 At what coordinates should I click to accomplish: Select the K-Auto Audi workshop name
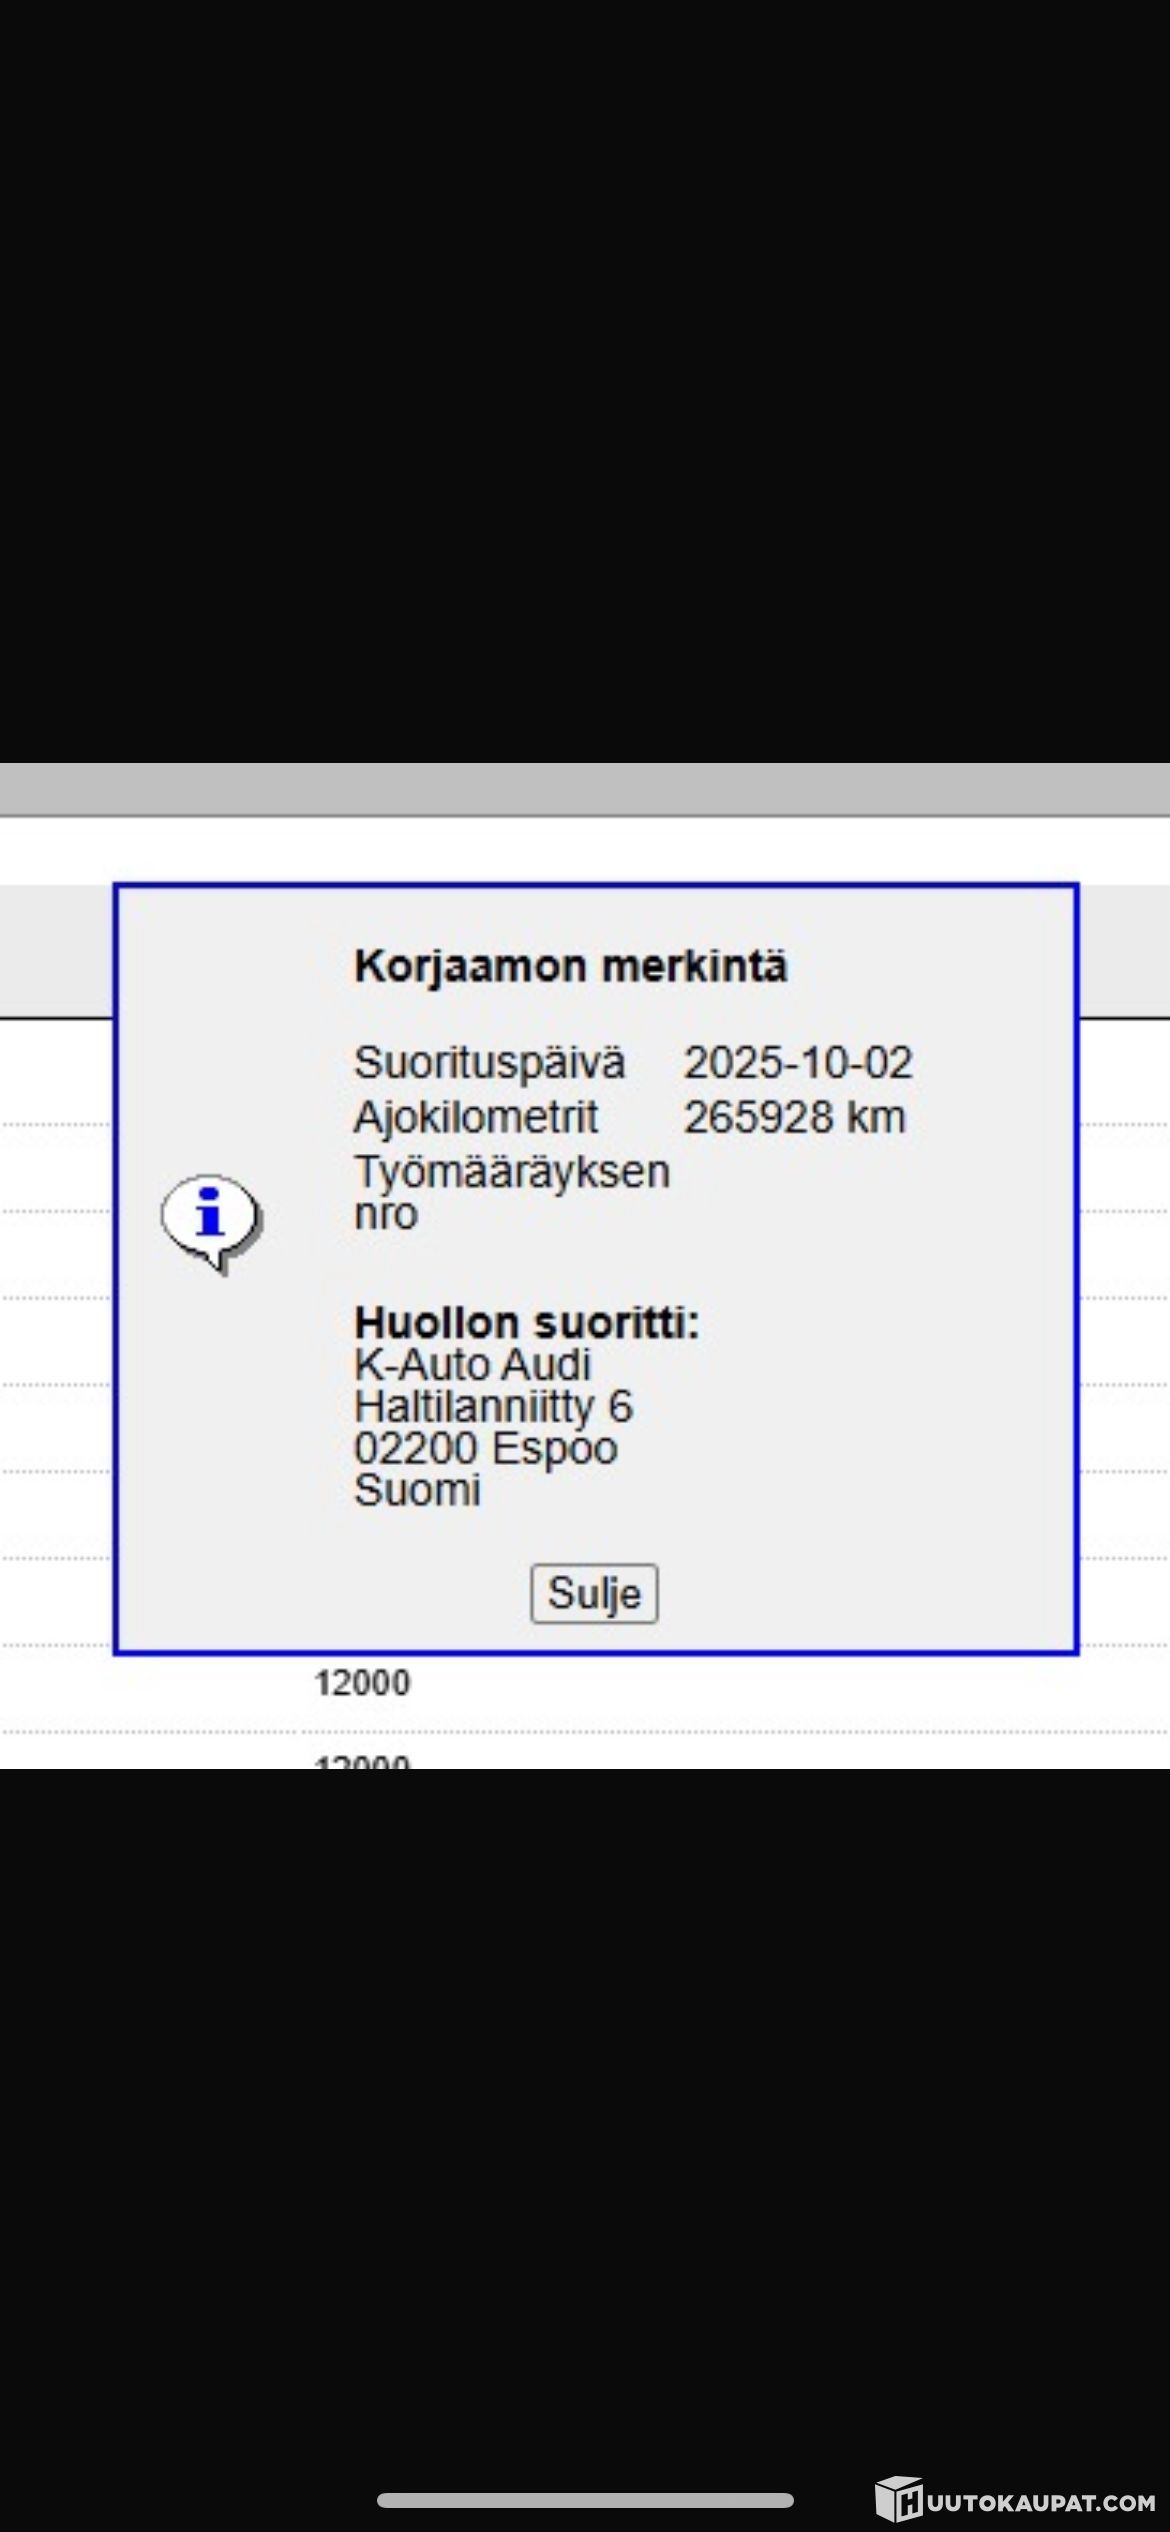click(472, 1364)
